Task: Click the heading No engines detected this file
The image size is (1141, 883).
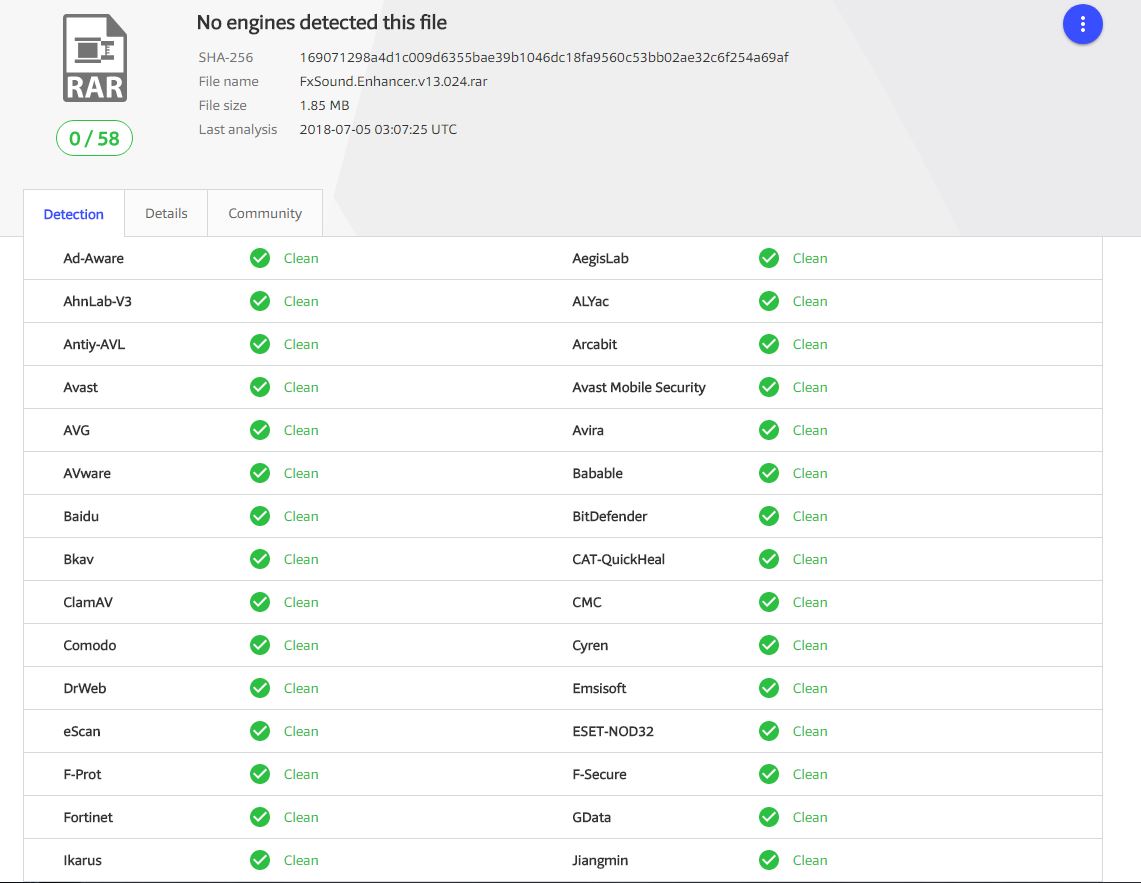Action: 322,23
